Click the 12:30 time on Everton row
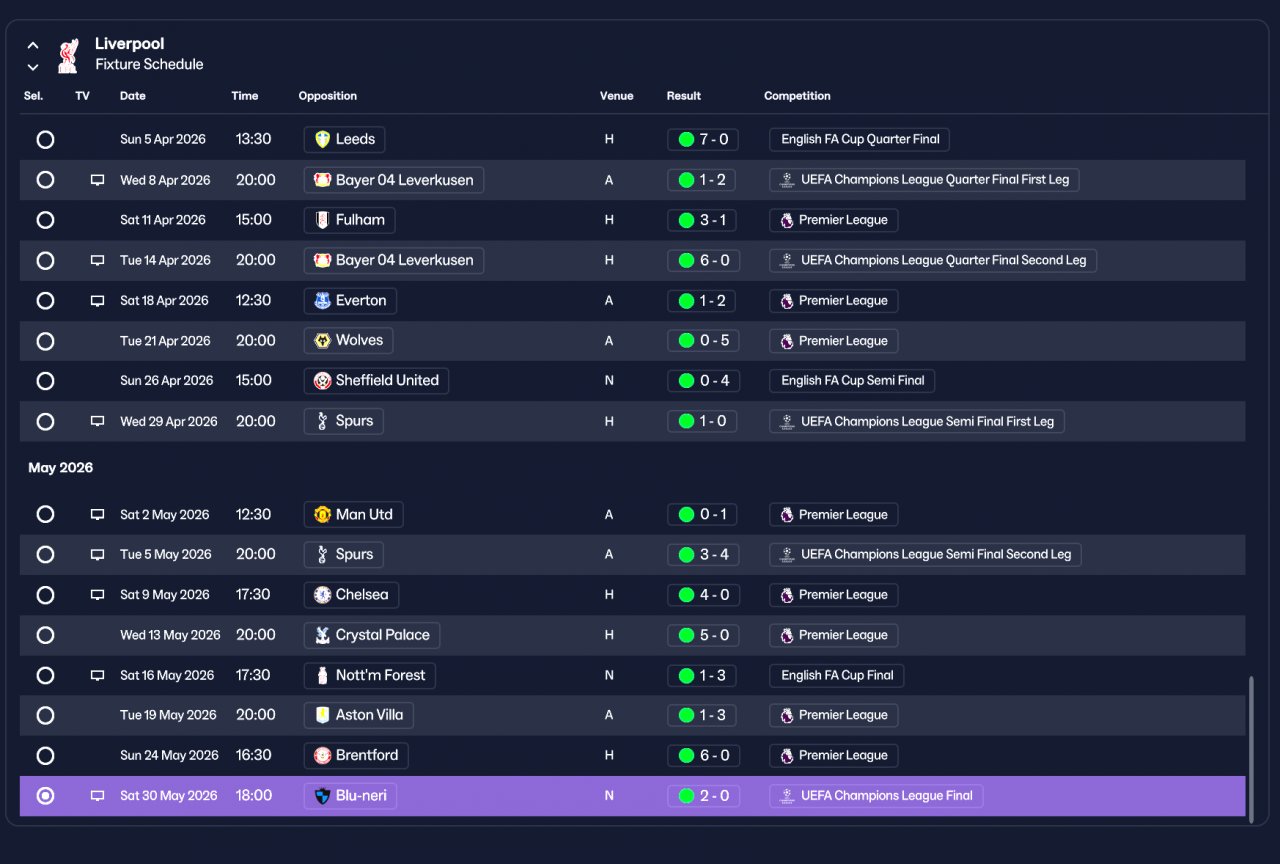Viewport: 1280px width, 864px height. point(253,300)
